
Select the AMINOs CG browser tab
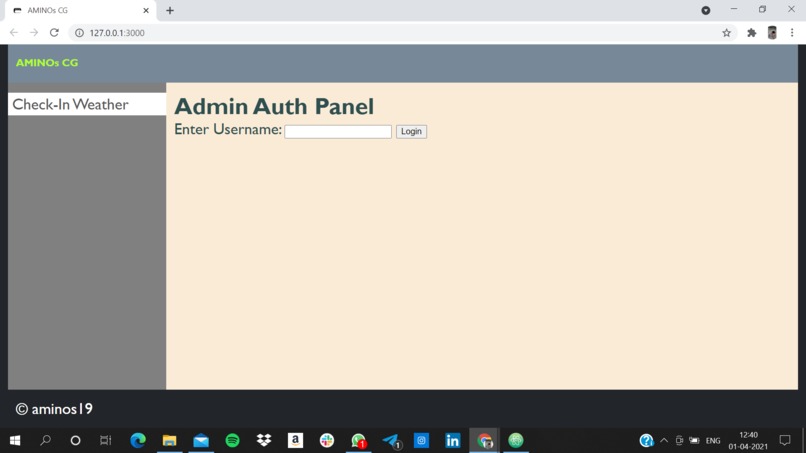pos(80,11)
